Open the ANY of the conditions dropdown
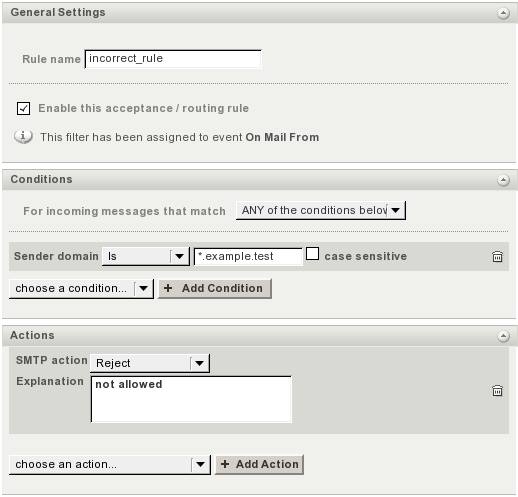 click(321, 210)
